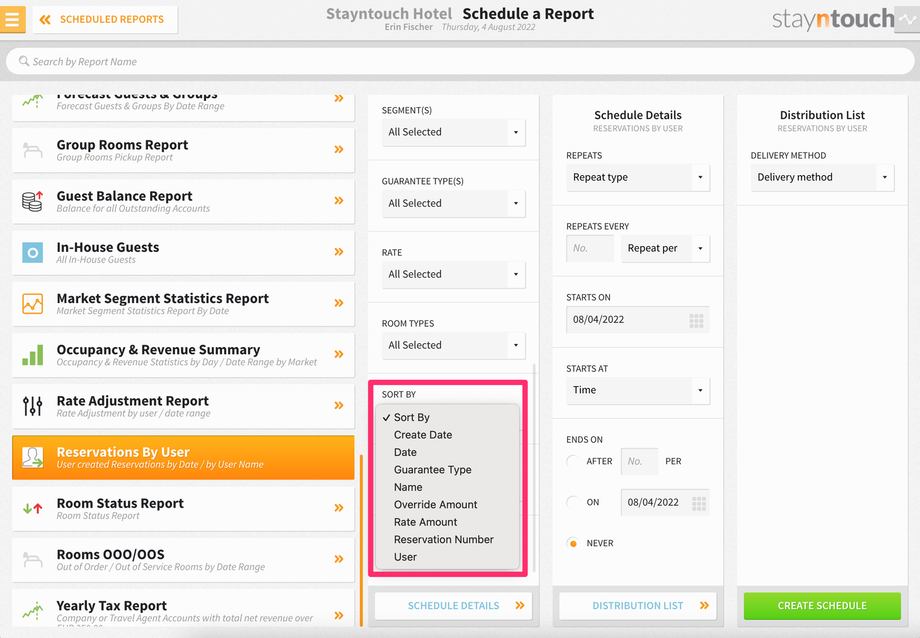Click the Schedule Details button

[454, 606]
